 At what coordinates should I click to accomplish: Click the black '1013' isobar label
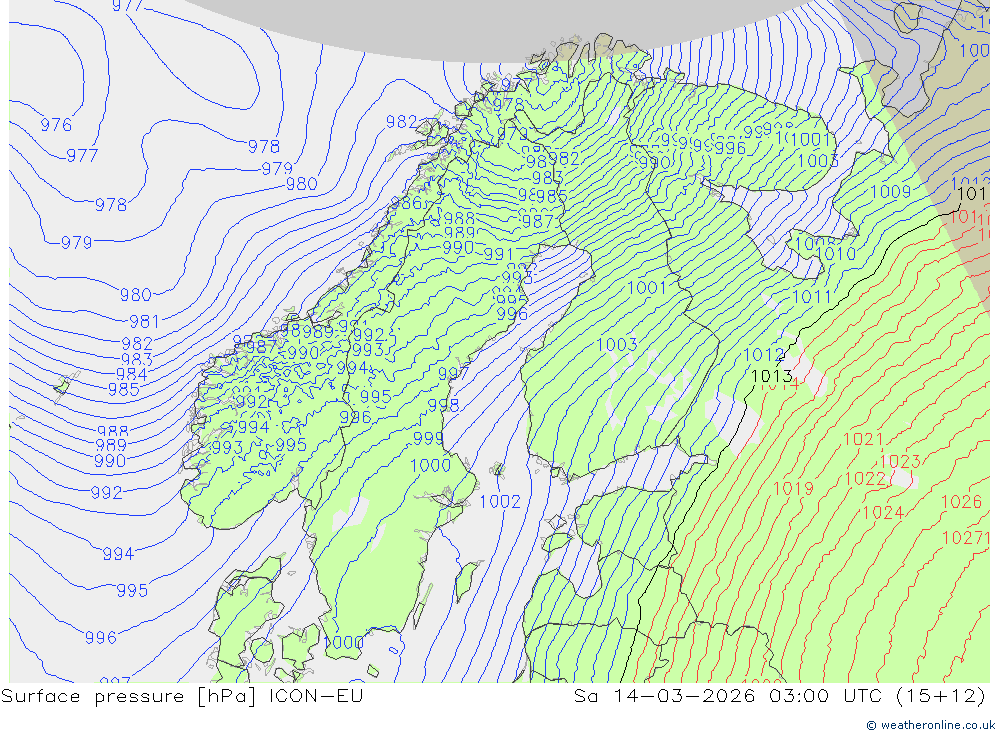pos(772,376)
